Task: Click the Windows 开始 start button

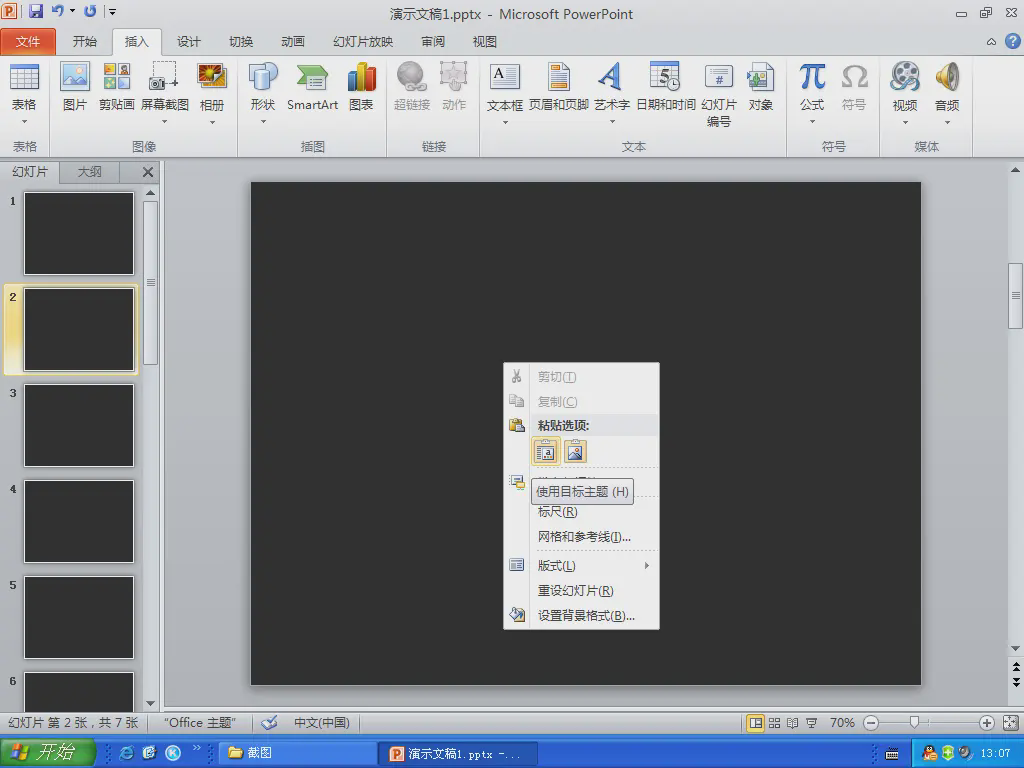Action: pyautogui.click(x=47, y=753)
